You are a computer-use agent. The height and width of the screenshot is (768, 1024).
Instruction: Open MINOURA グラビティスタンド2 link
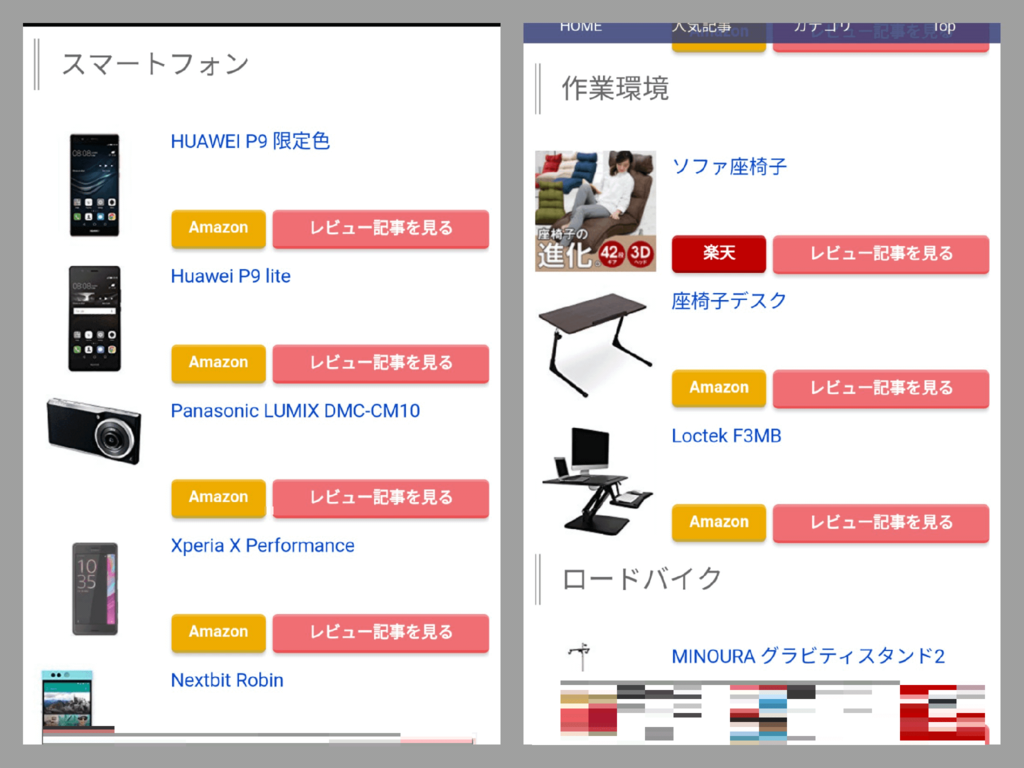coord(808,656)
